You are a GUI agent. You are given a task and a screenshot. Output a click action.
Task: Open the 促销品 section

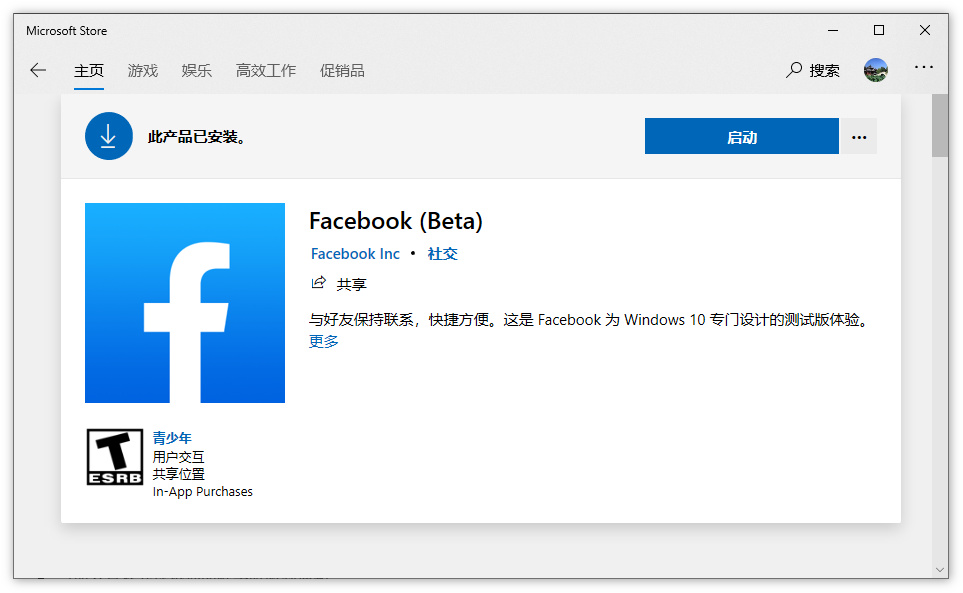[x=342, y=70]
